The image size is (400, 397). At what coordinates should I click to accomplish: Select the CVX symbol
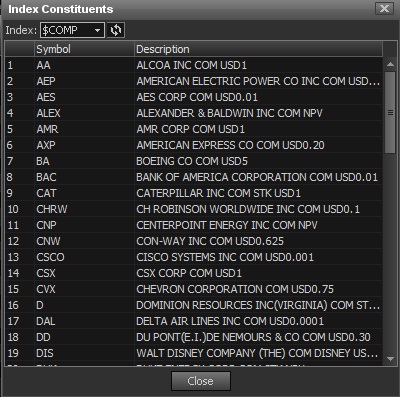point(46,289)
